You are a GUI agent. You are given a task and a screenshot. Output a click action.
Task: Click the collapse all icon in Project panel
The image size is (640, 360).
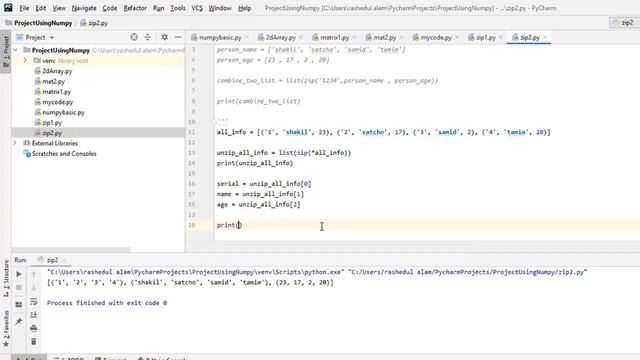coord(148,37)
